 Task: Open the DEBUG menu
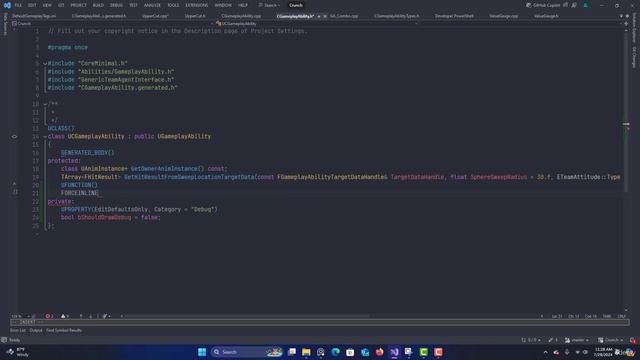[x=116, y=5]
